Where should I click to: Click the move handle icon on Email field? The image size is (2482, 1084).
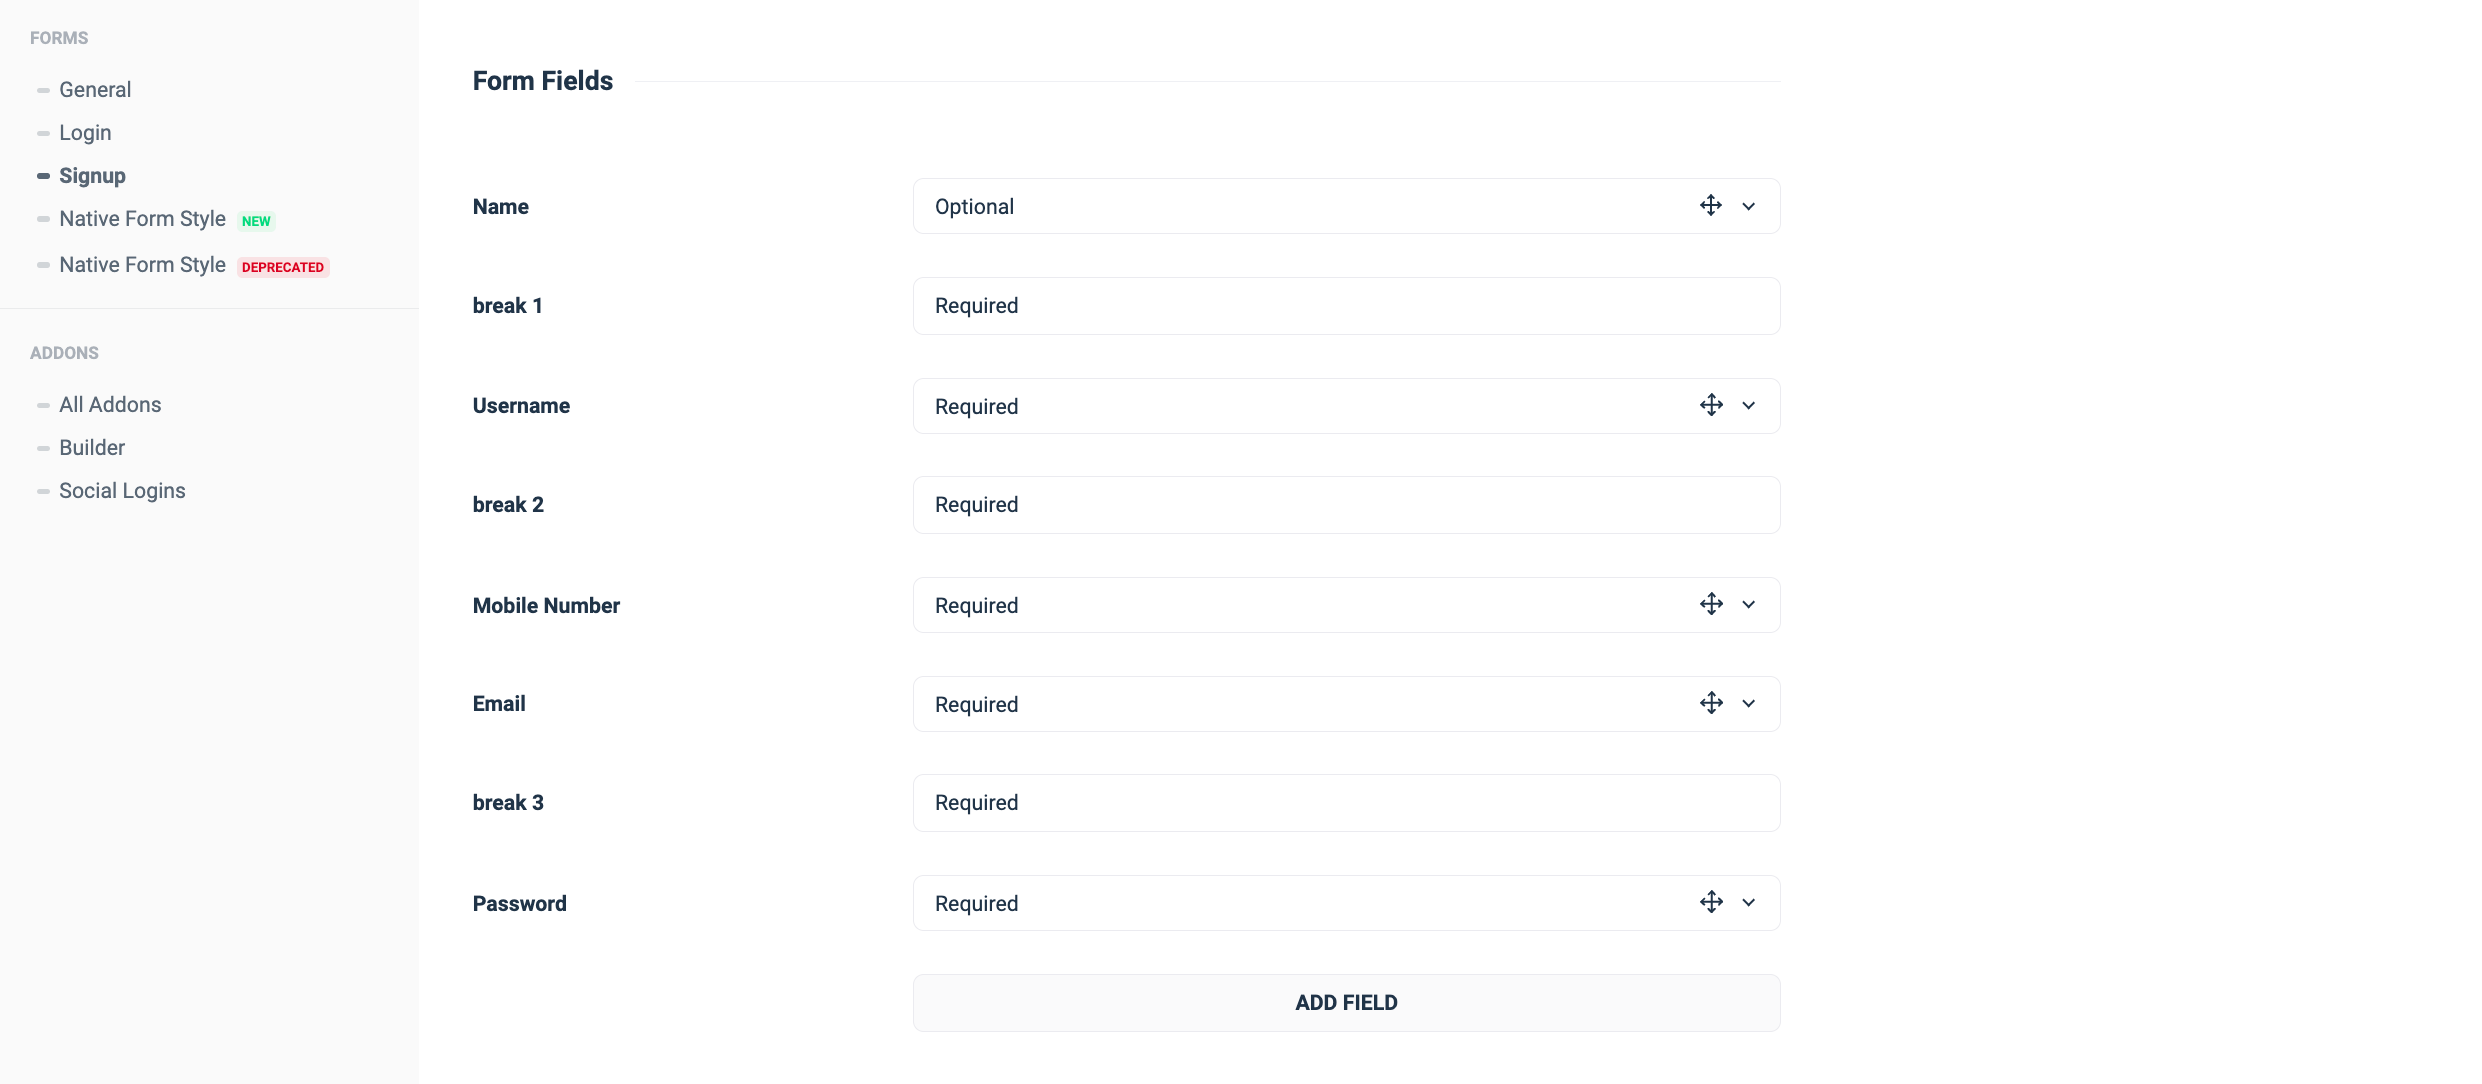(1711, 703)
